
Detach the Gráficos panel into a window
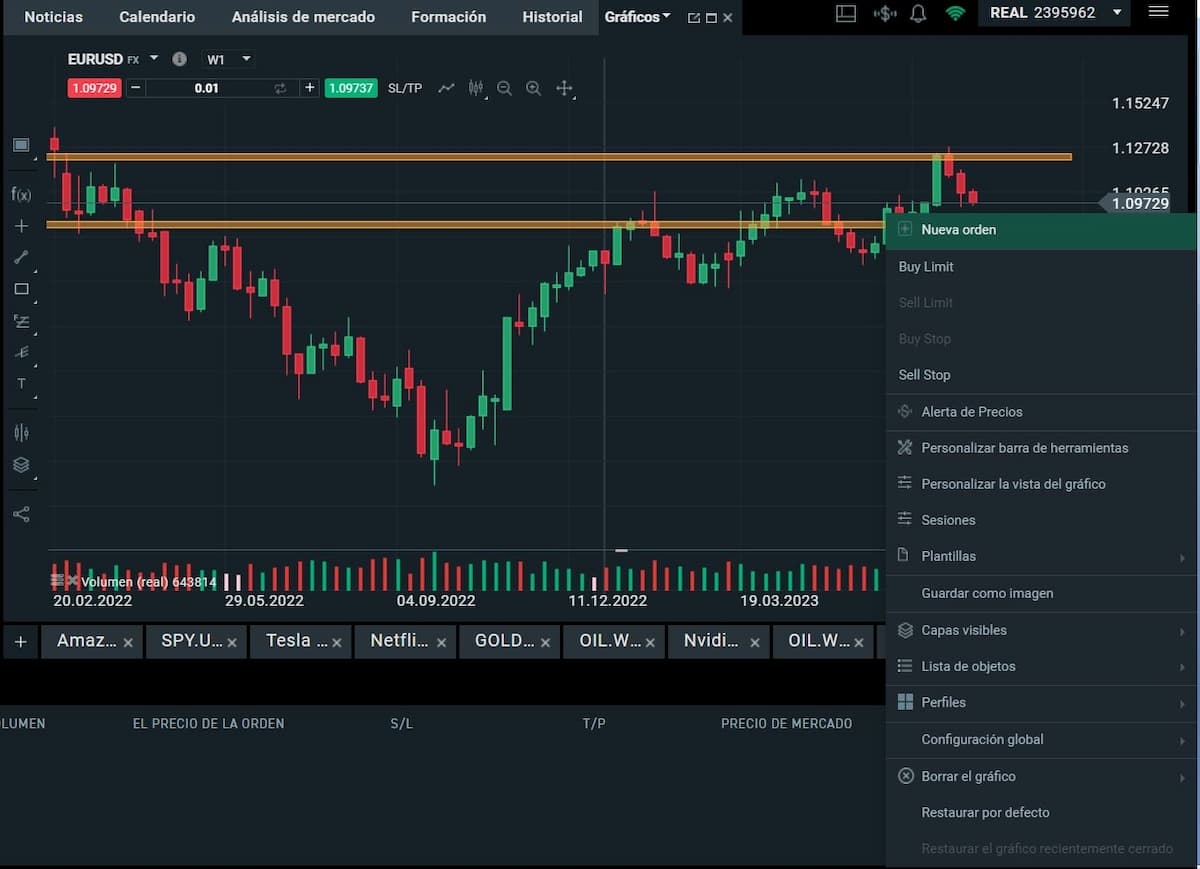[693, 18]
